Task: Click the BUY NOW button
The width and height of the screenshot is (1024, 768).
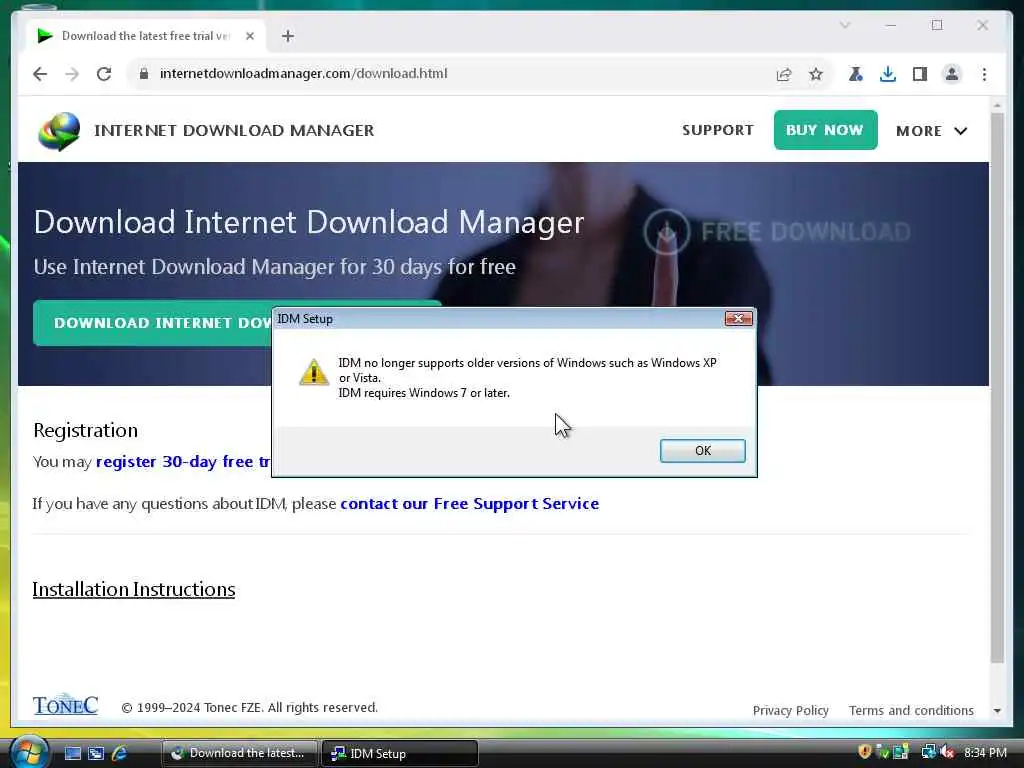Action: pos(825,130)
